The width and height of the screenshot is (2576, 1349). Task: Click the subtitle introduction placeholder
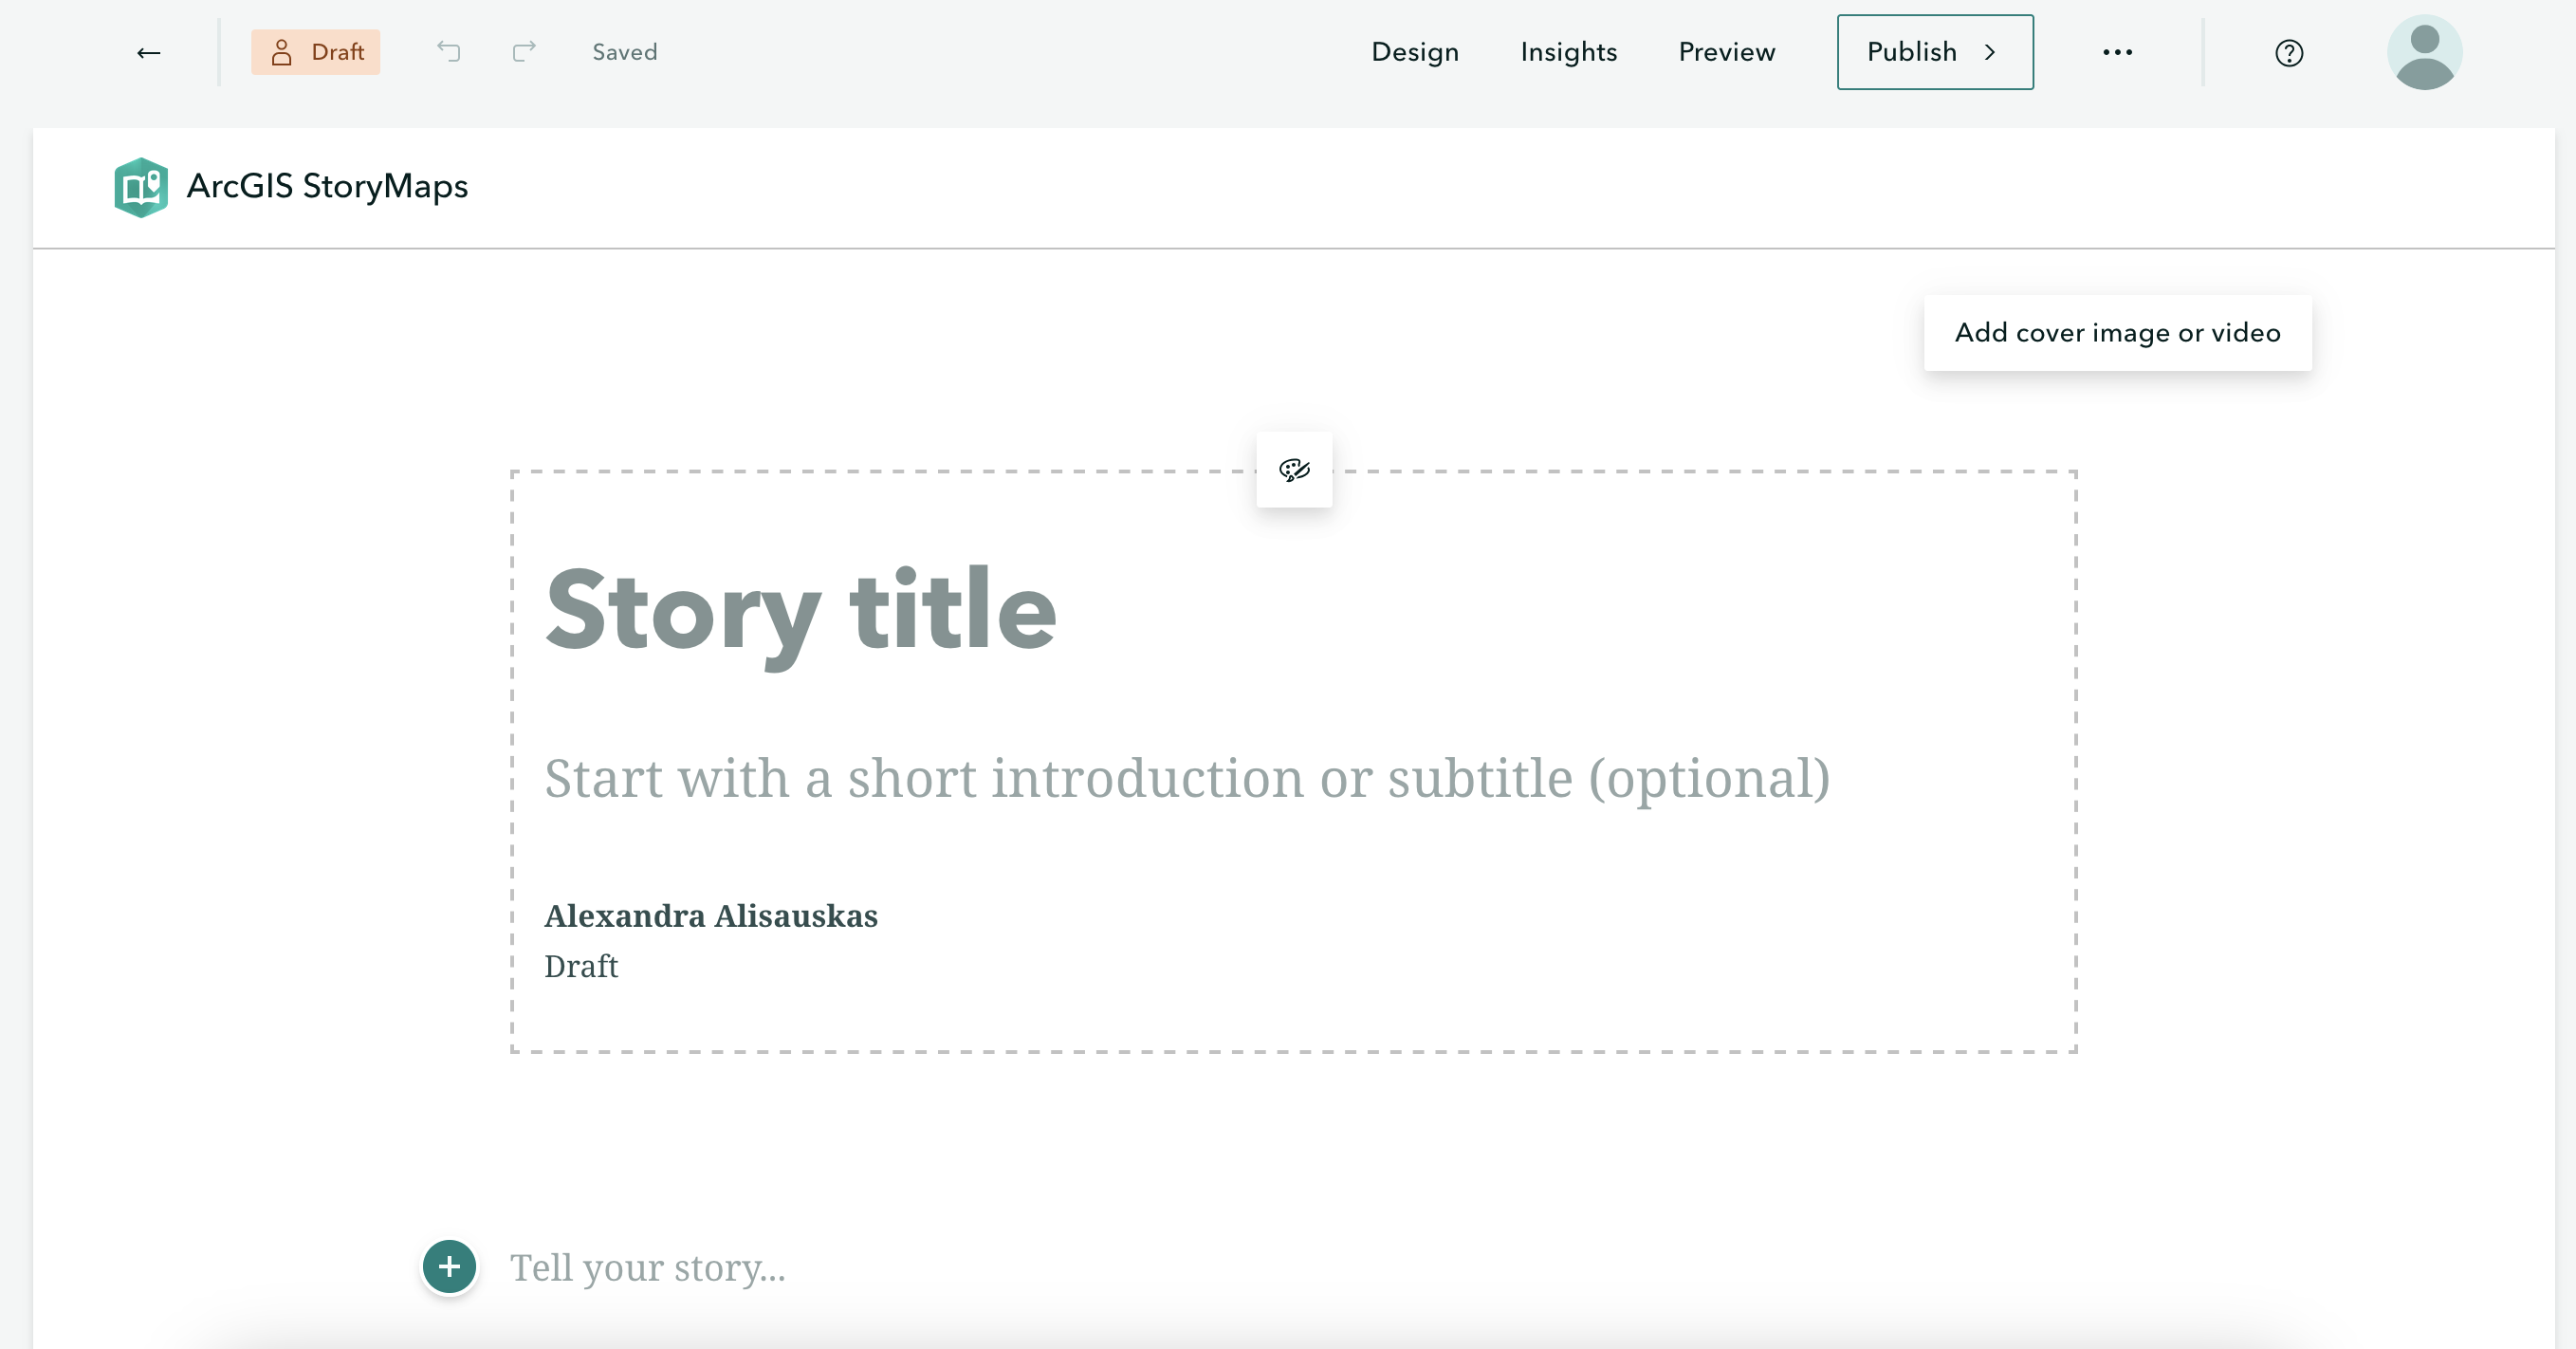click(1187, 778)
